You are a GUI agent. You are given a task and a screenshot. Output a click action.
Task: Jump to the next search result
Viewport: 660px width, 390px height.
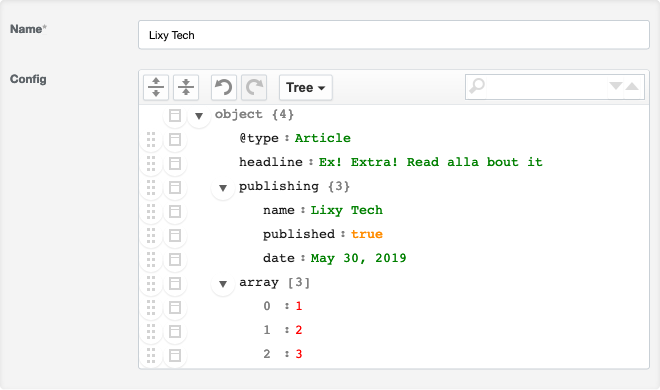point(616,86)
